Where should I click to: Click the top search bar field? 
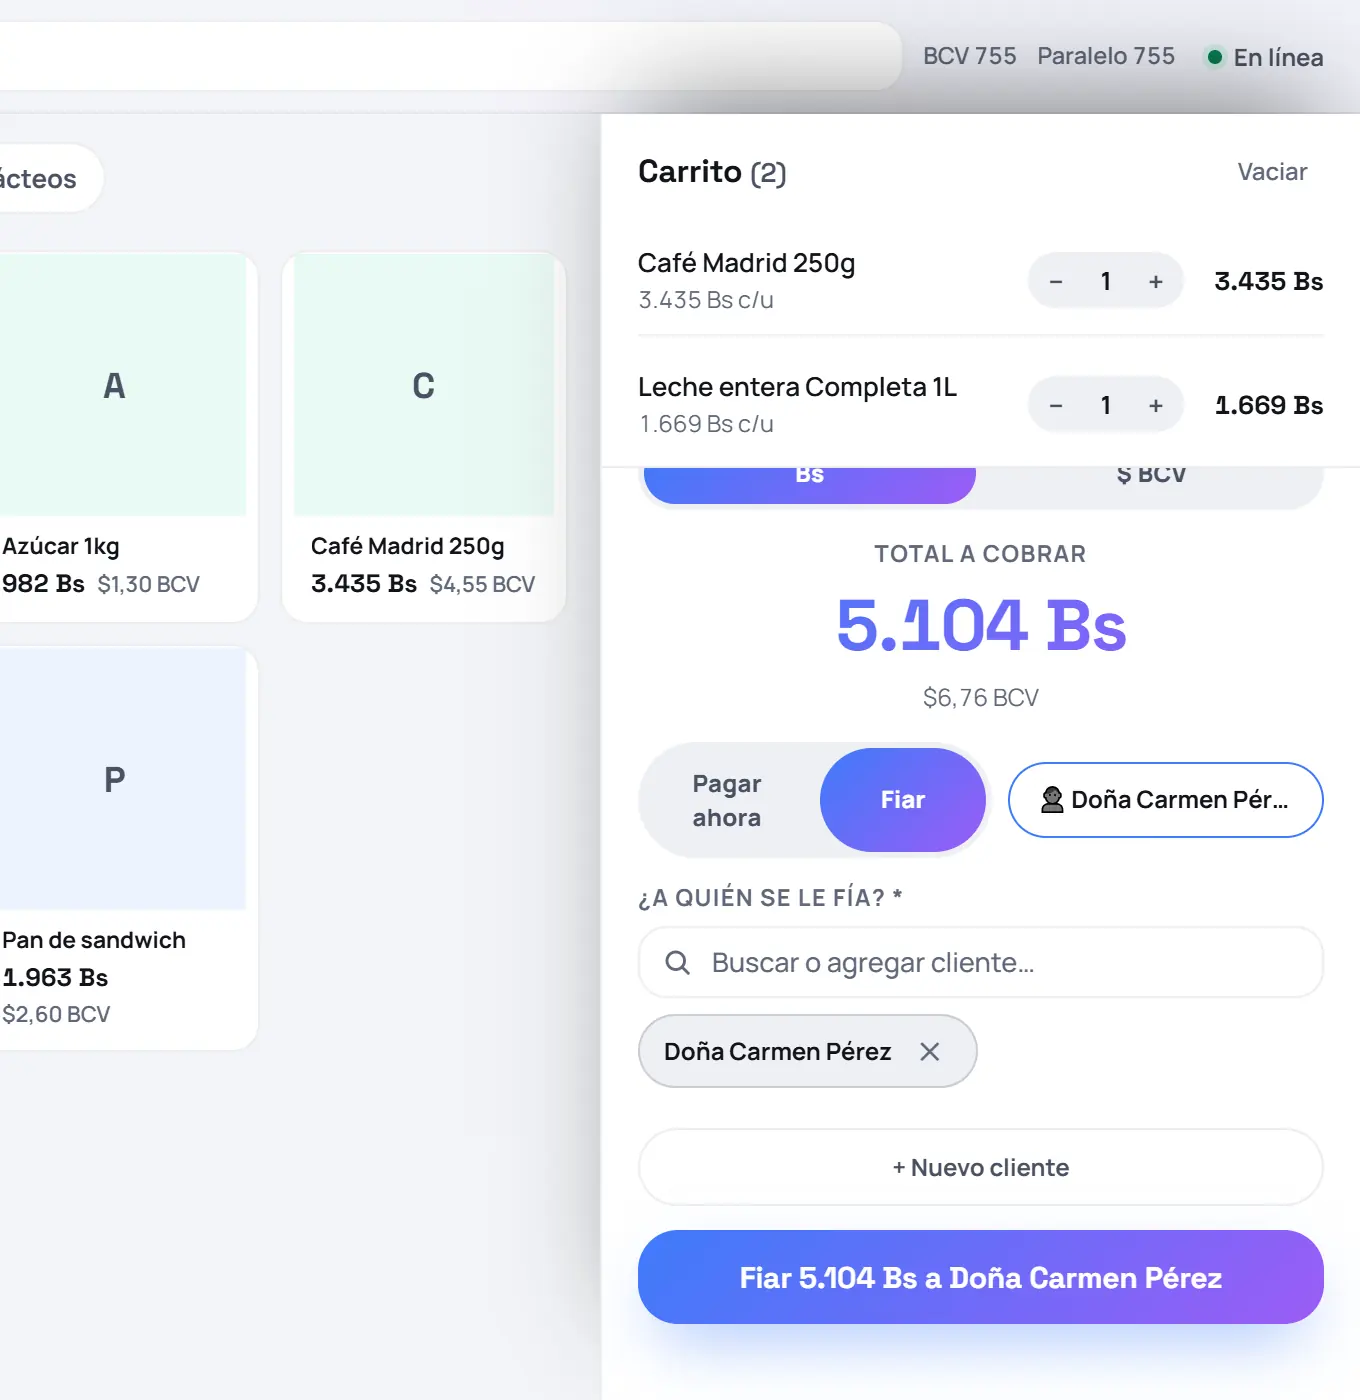pos(450,56)
